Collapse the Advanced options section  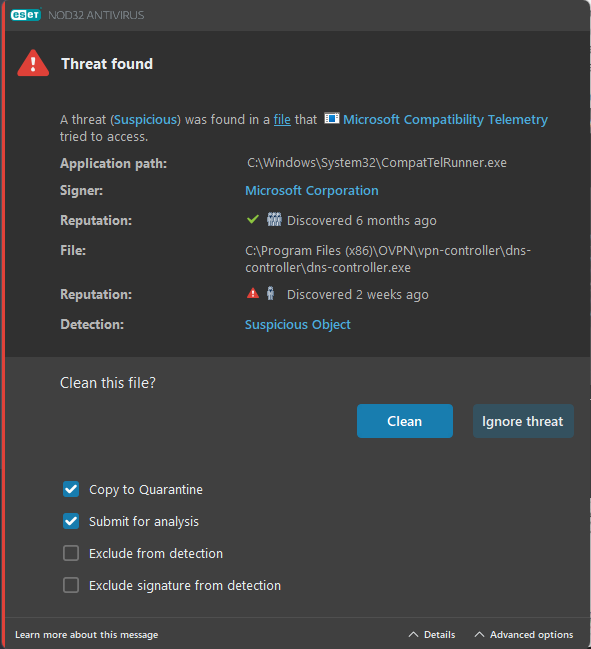tap(524, 635)
